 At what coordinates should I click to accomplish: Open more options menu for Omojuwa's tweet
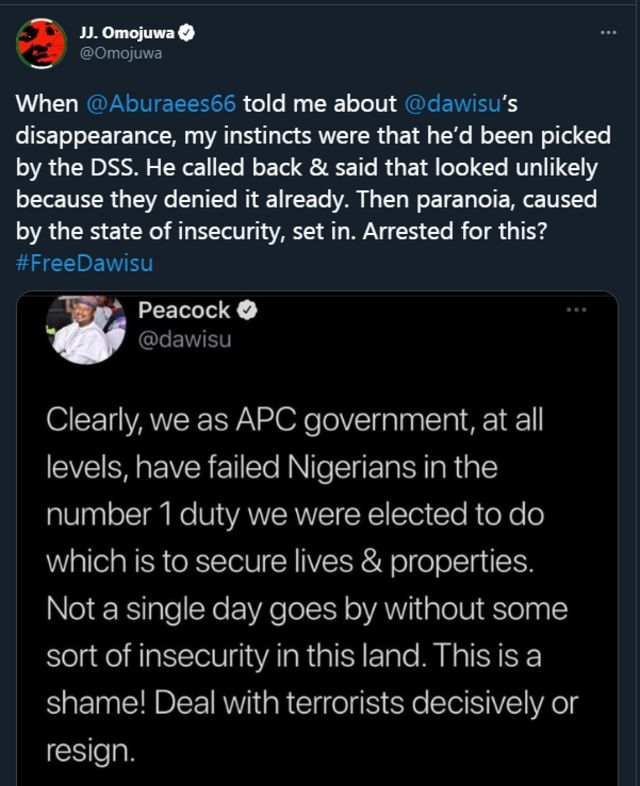coord(607,33)
